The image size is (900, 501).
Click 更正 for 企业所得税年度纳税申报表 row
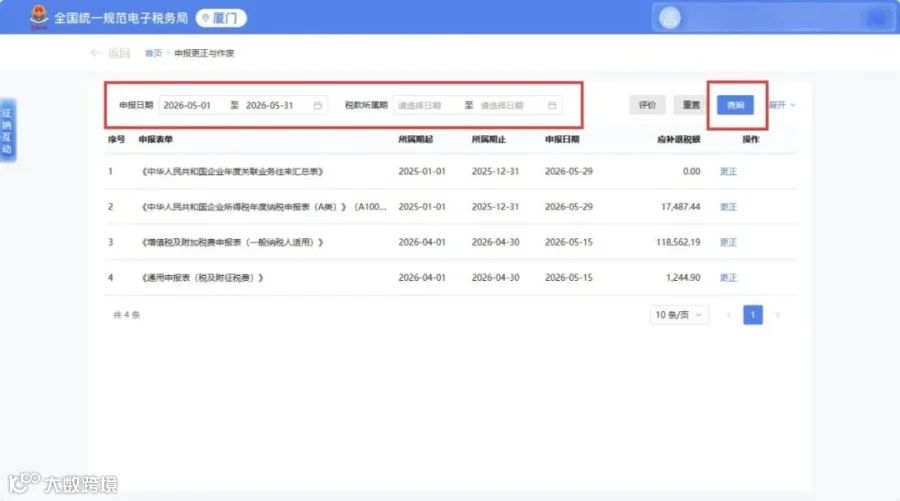(728, 207)
